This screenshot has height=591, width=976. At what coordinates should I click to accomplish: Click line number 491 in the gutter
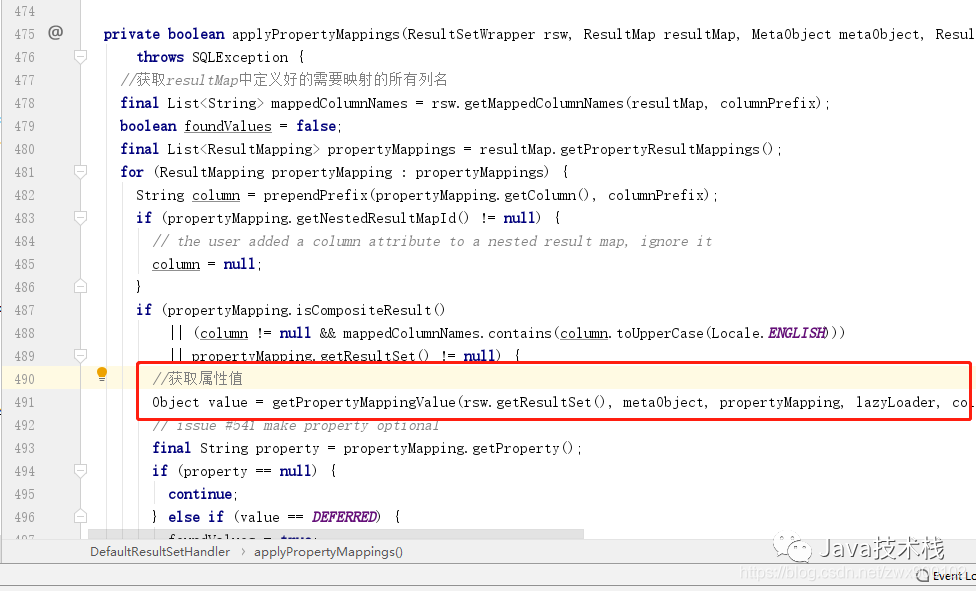click(x=25, y=402)
